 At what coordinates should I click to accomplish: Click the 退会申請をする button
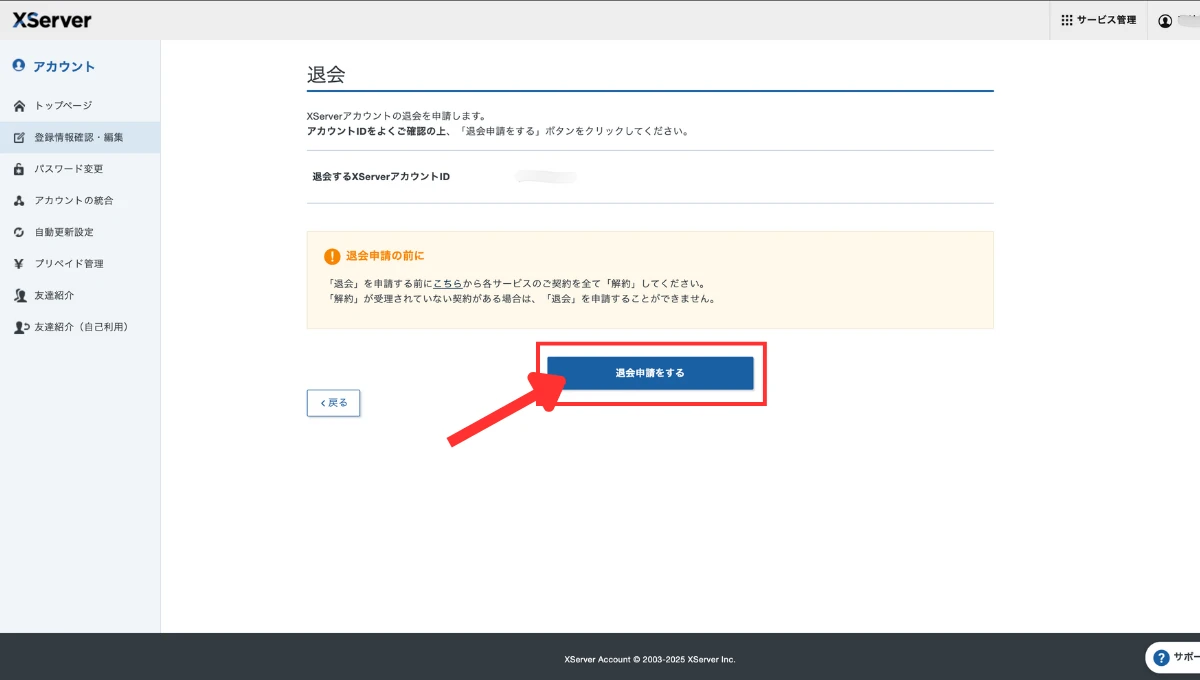650,373
